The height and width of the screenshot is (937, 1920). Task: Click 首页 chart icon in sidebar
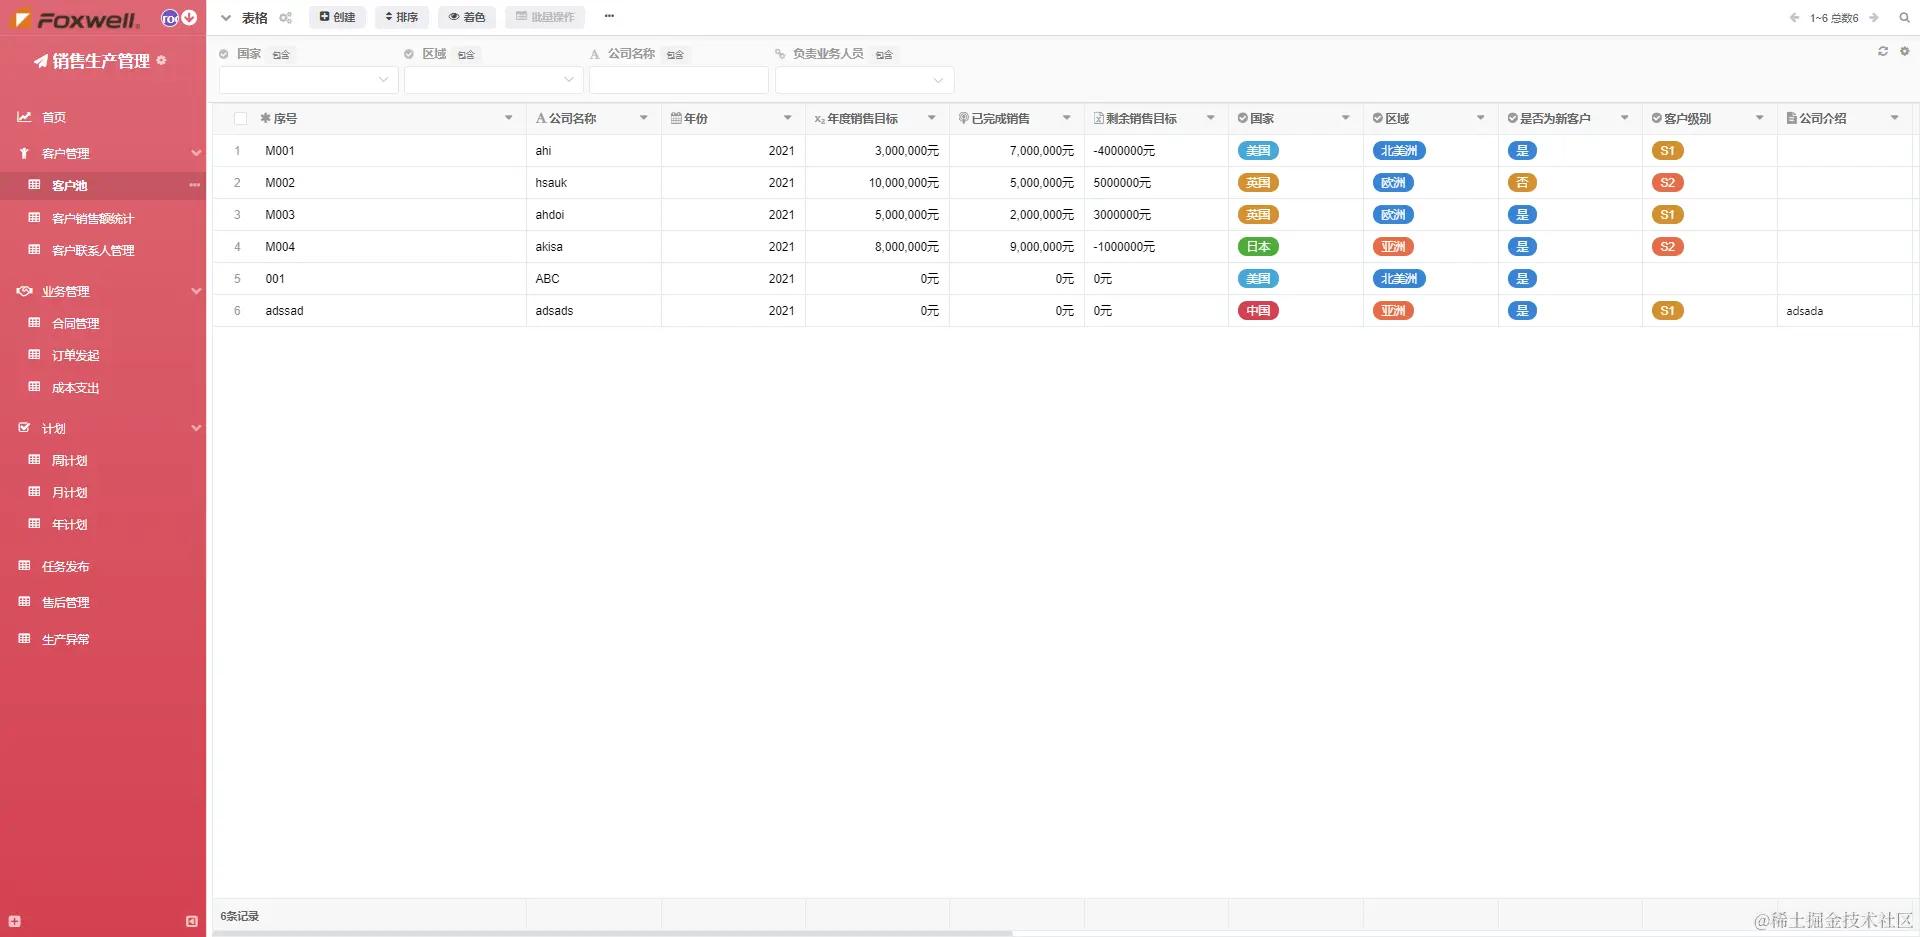point(24,117)
